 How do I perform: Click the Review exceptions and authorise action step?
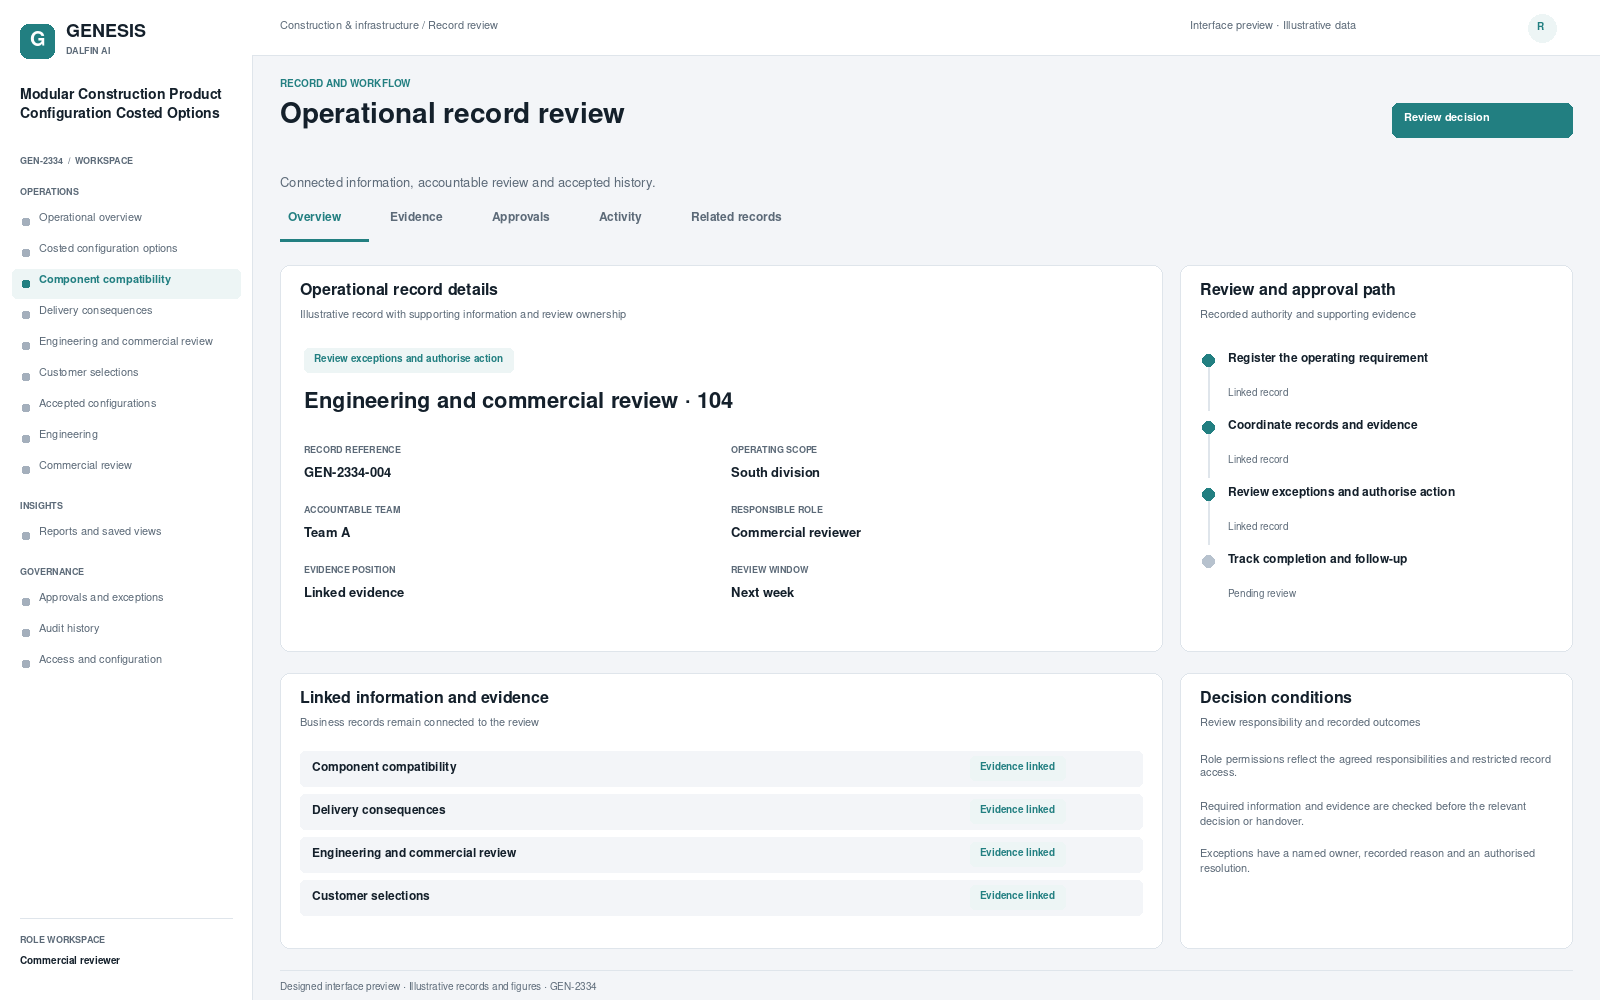click(x=1341, y=492)
